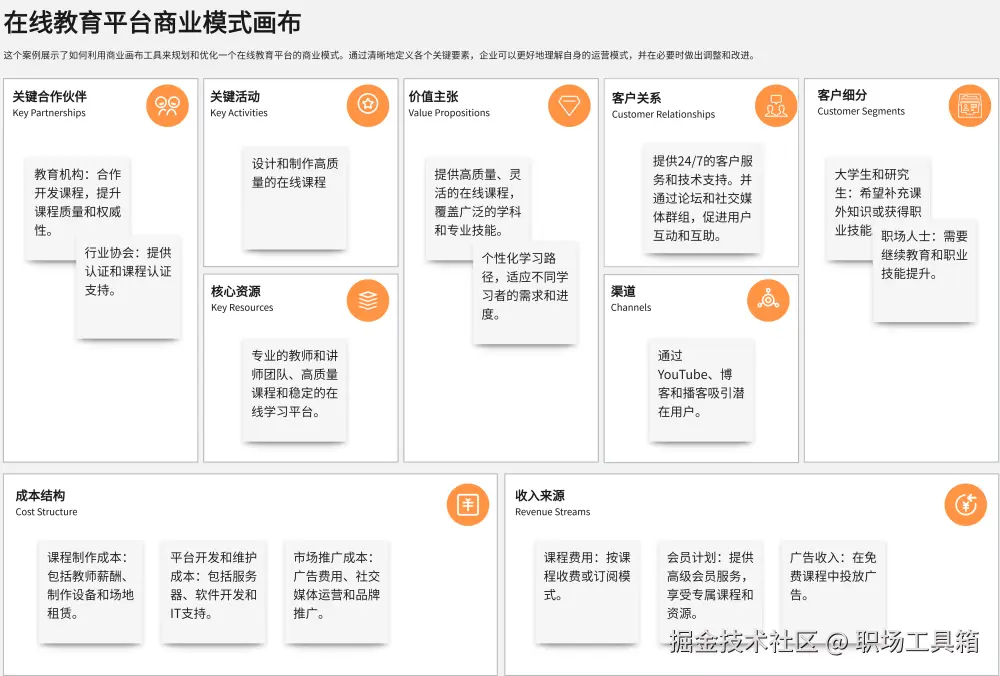Click the 客户细分 ID-card icon
This screenshot has width=1000, height=676.
click(x=968, y=105)
